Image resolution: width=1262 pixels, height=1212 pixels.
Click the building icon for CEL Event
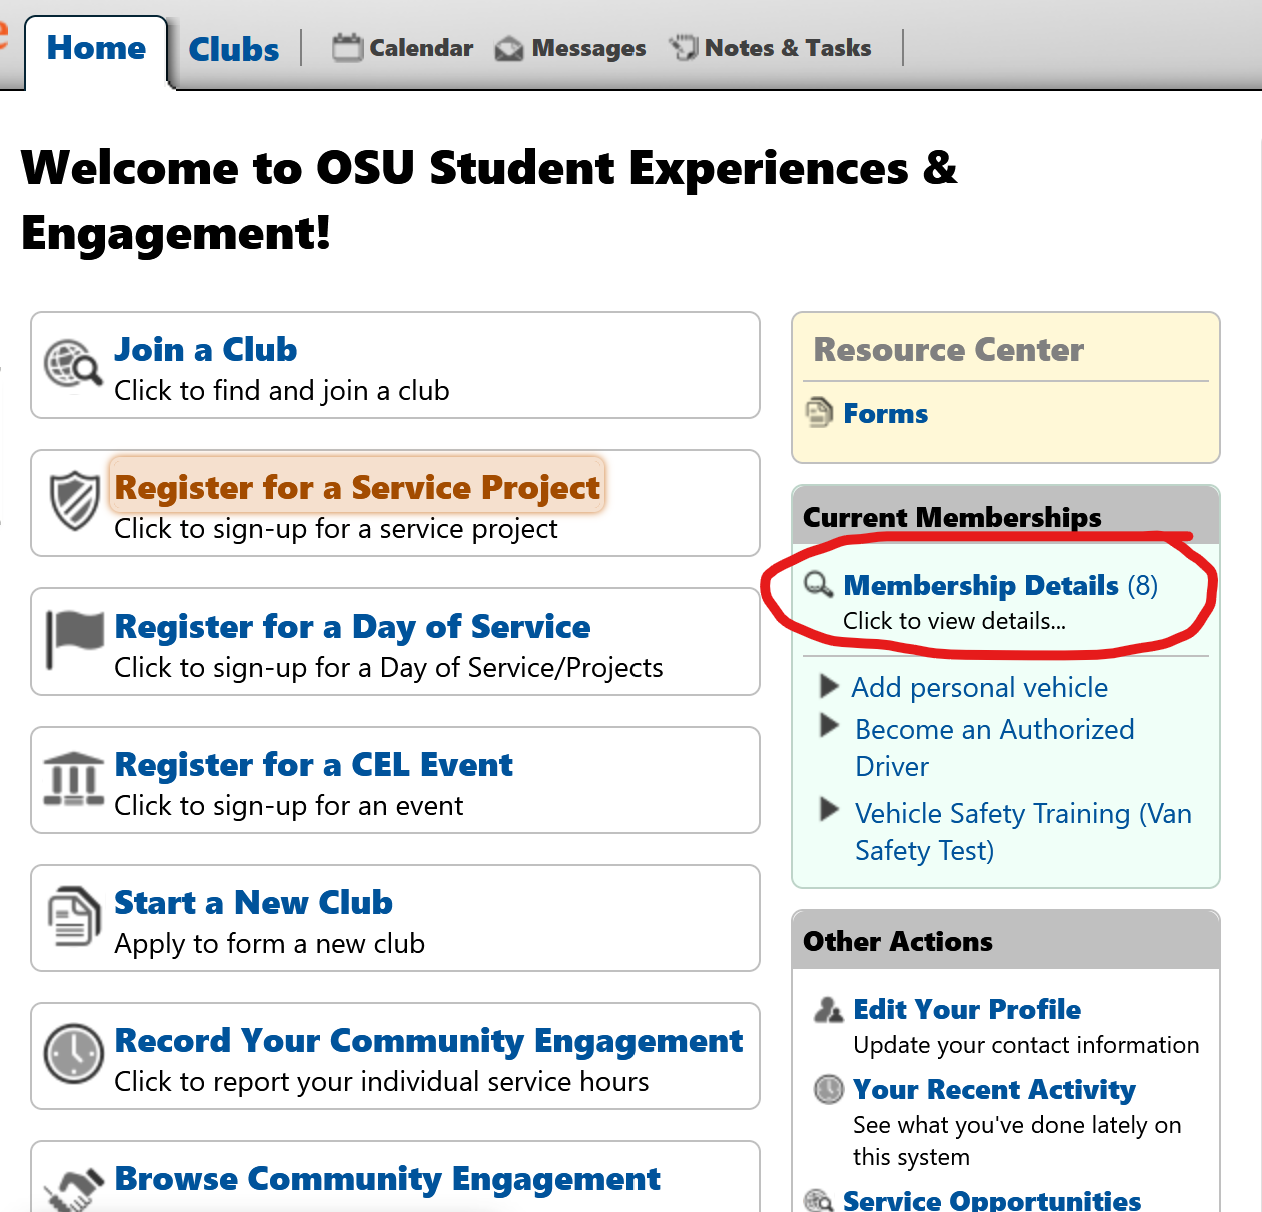74,778
